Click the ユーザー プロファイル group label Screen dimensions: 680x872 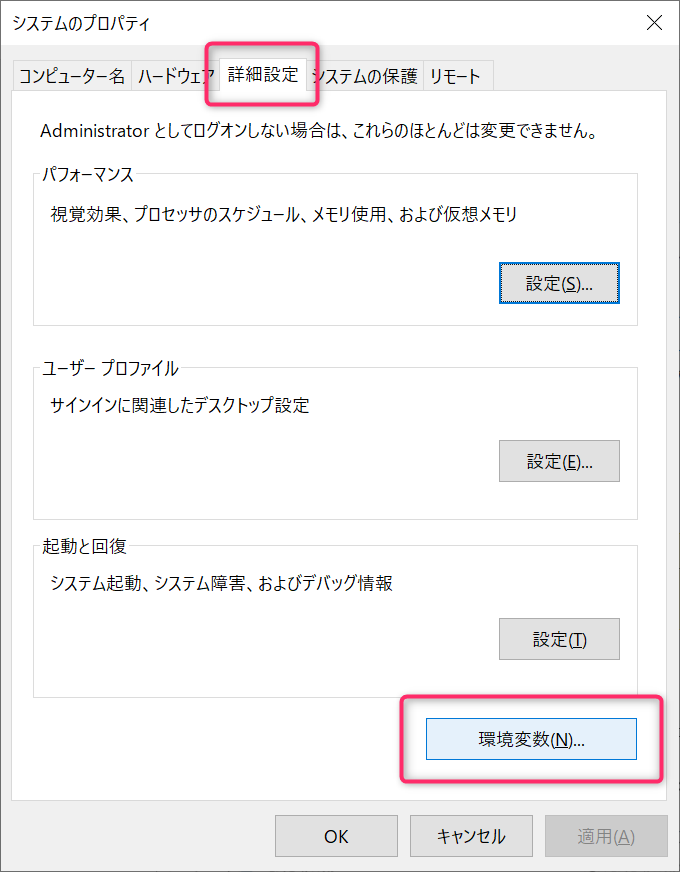point(110,368)
